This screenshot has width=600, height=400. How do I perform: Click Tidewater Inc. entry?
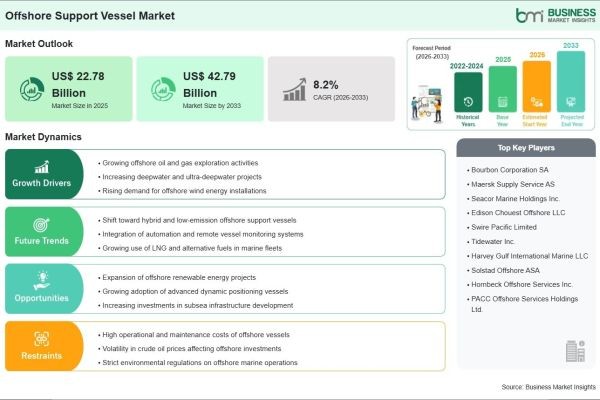point(491,242)
